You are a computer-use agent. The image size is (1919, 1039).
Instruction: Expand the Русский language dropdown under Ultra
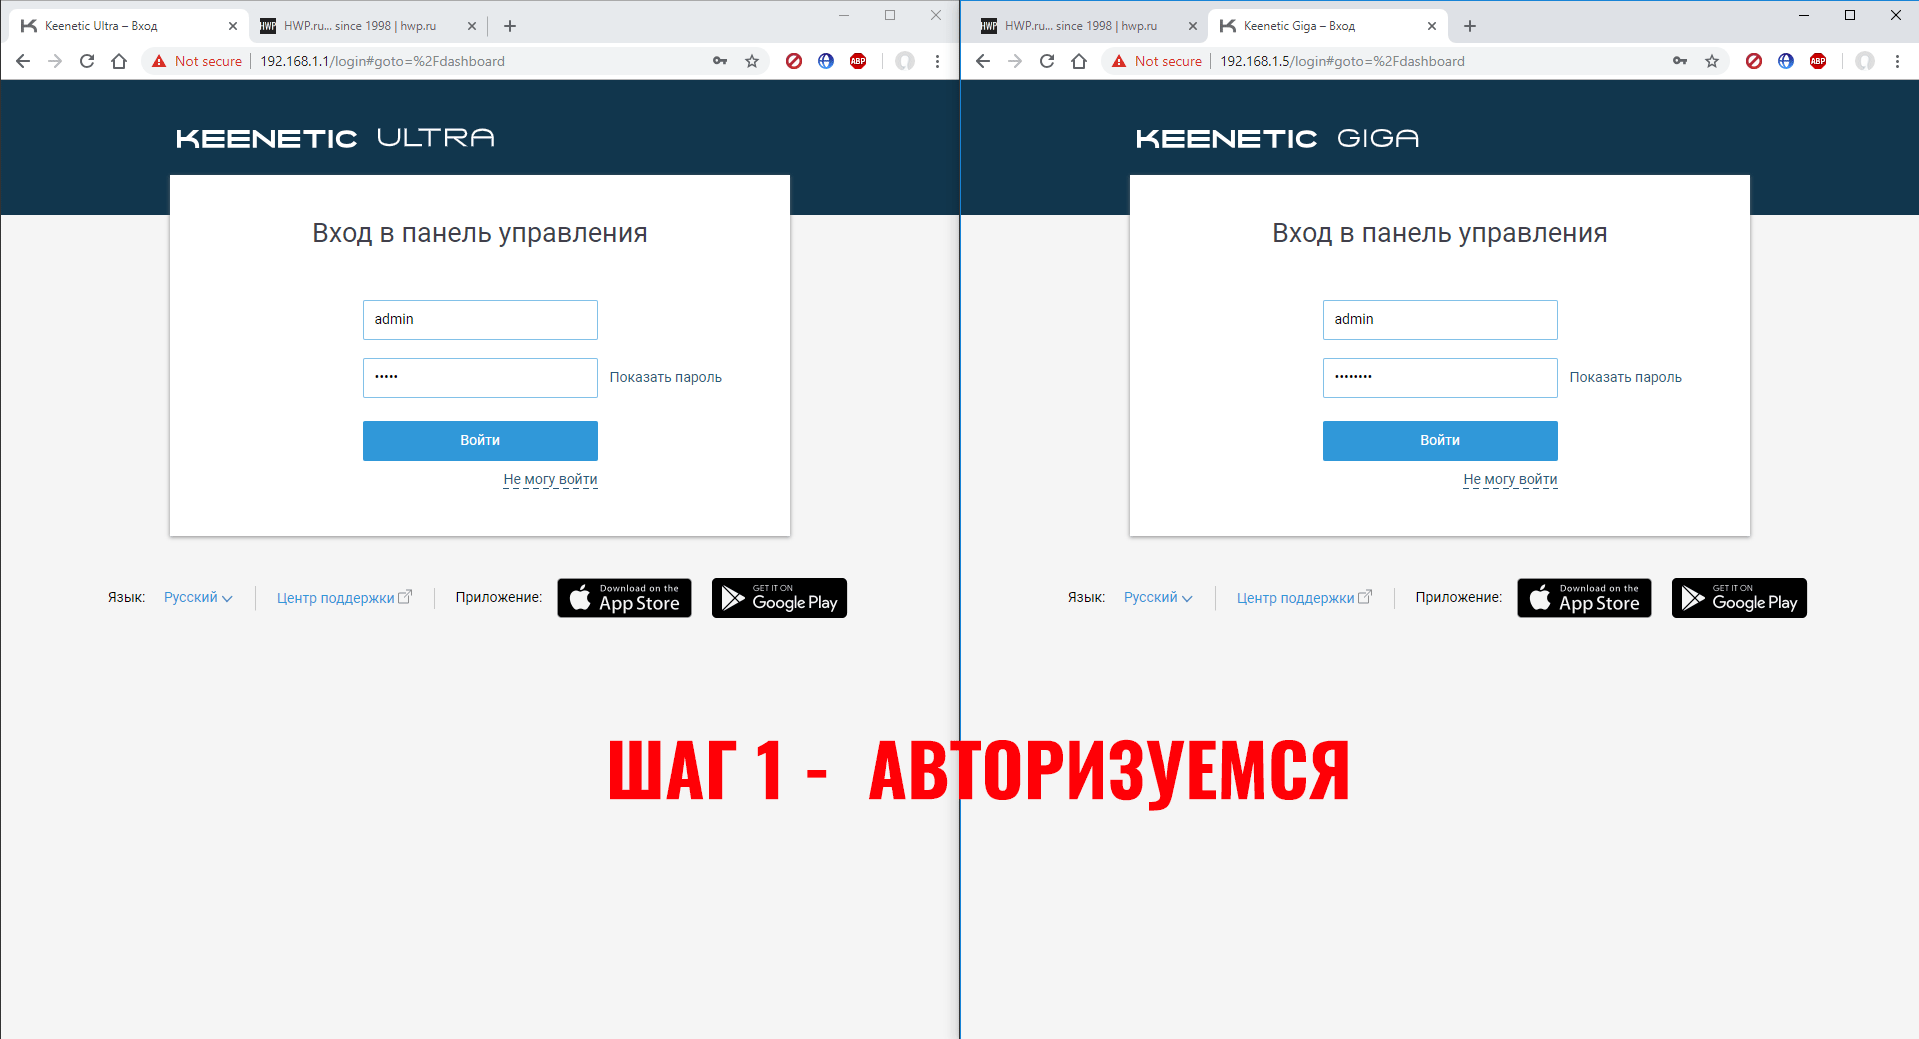pos(198,597)
